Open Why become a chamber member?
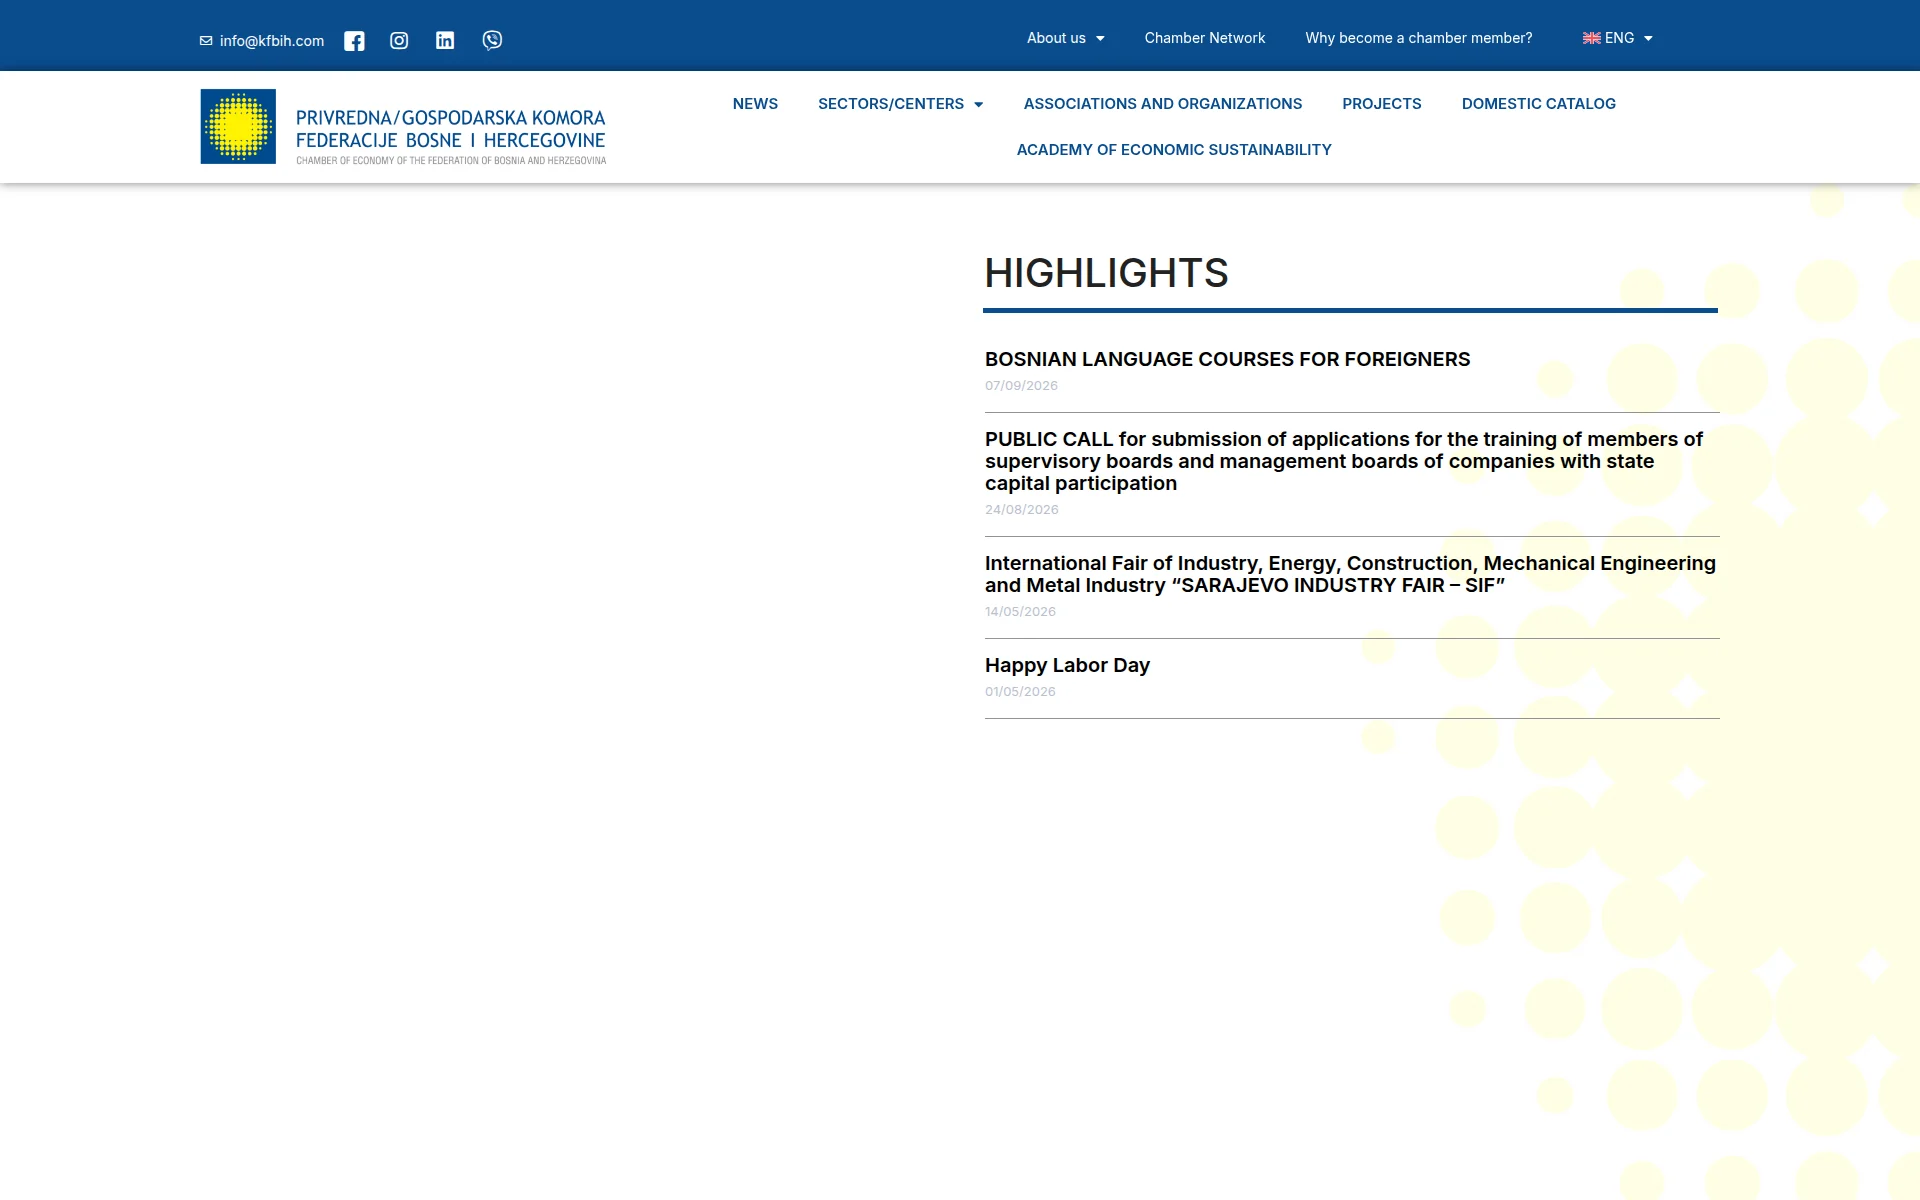The width and height of the screenshot is (1920, 1200). pos(1418,38)
